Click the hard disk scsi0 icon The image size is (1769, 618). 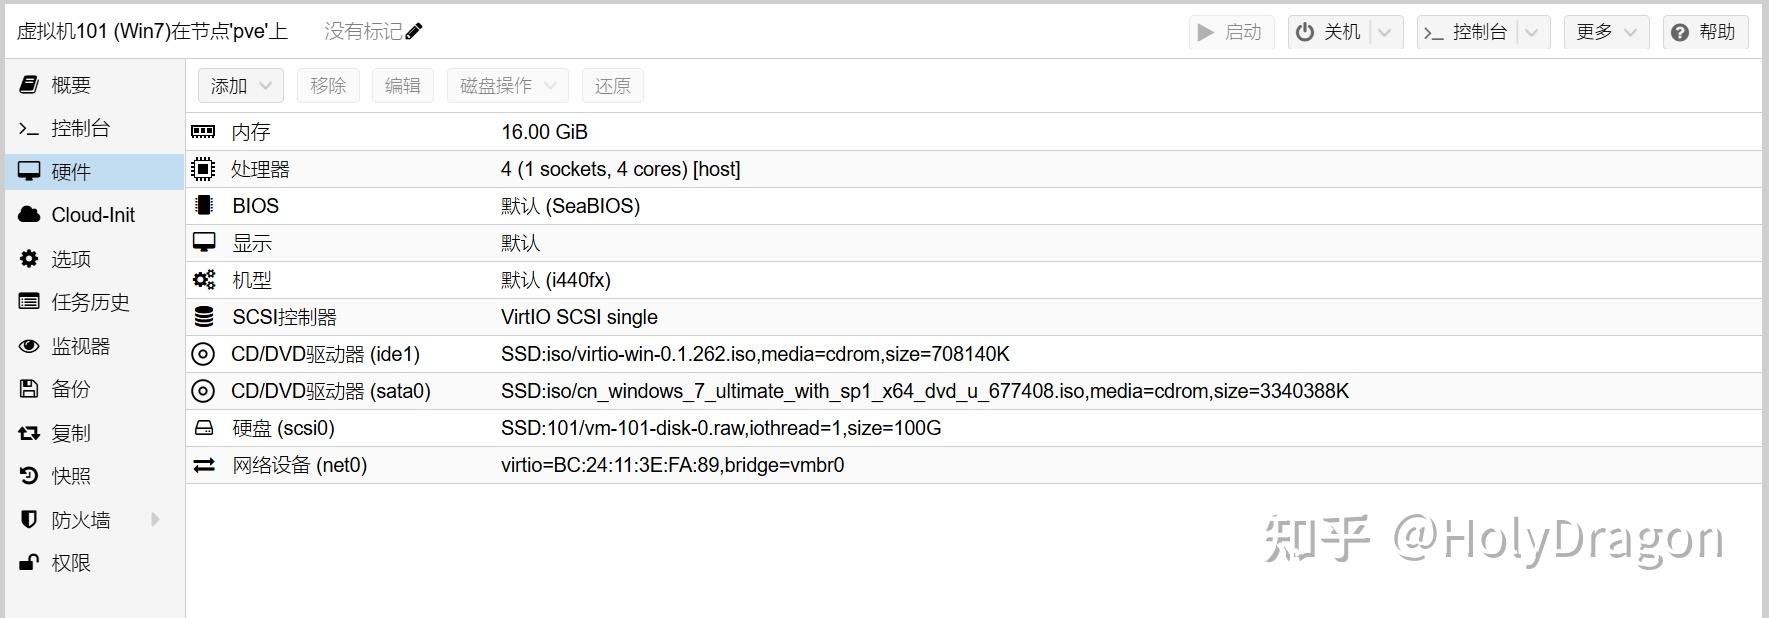203,428
